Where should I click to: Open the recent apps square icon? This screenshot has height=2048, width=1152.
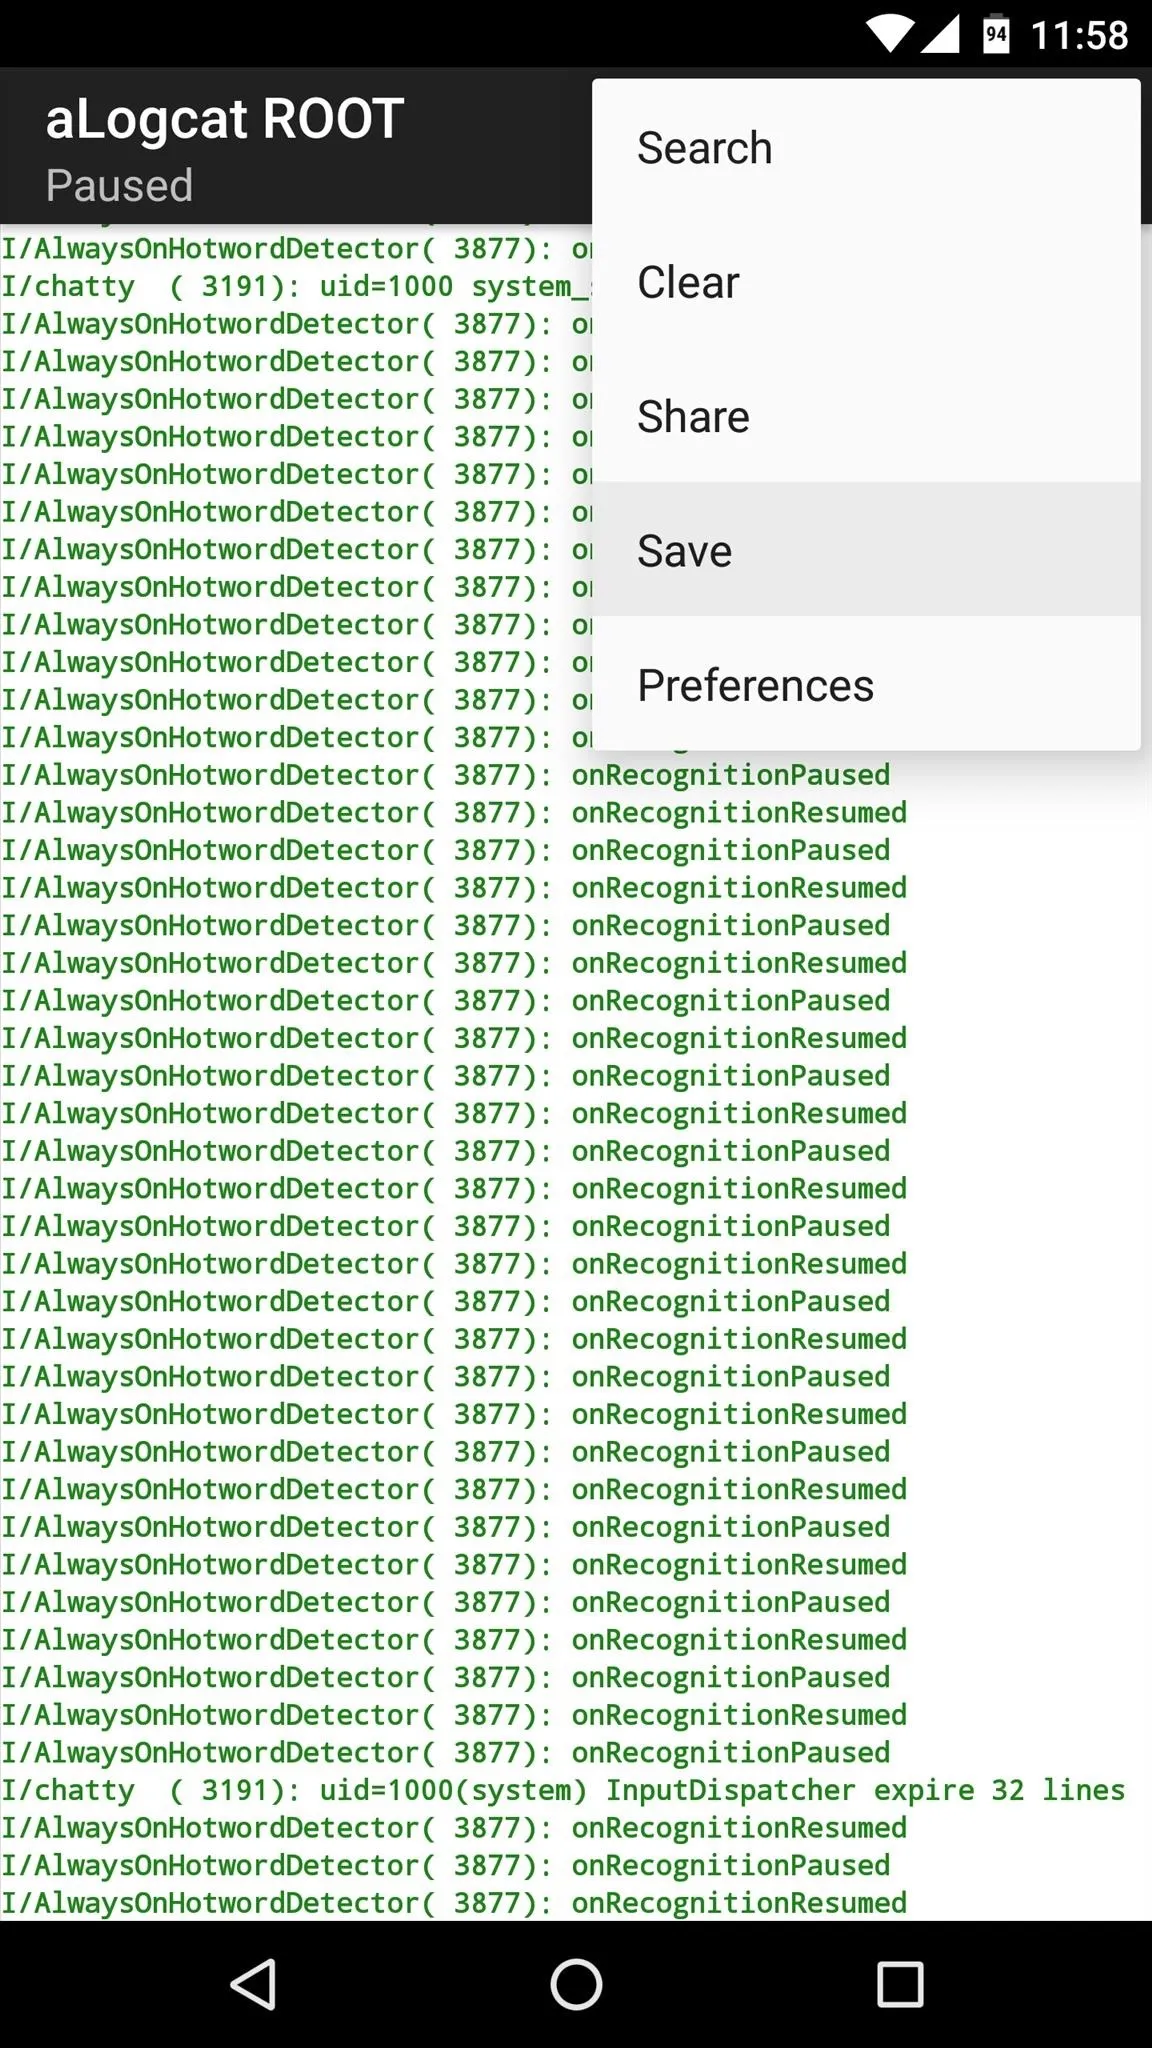click(900, 1984)
